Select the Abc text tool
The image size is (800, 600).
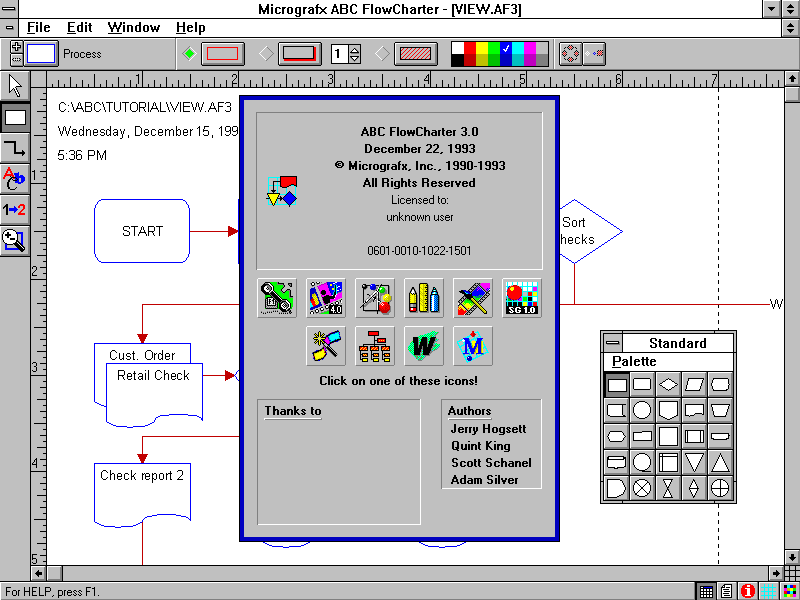(x=15, y=179)
